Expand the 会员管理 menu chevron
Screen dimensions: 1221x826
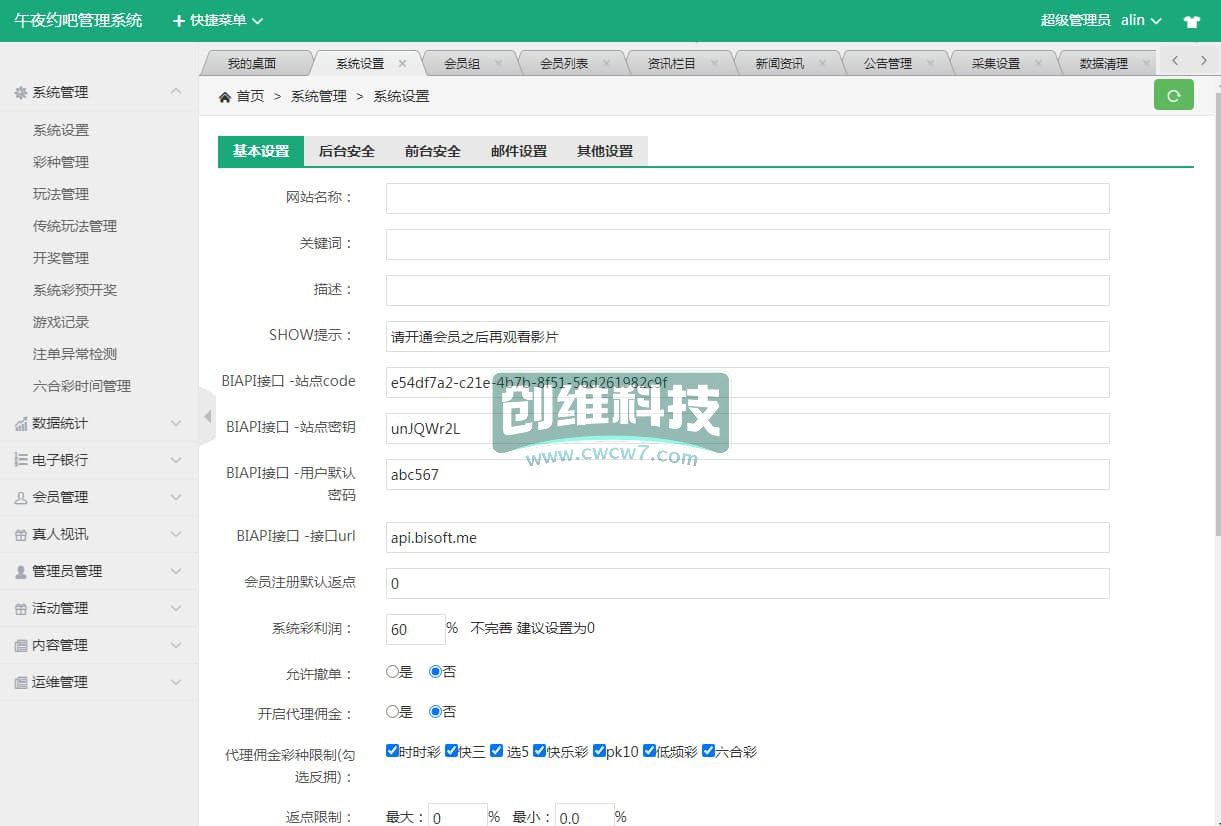176,497
